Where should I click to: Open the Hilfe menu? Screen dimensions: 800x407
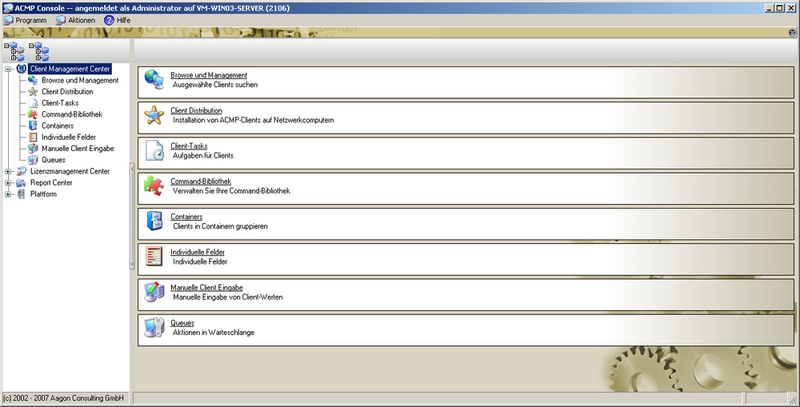pyautogui.click(x=117, y=20)
